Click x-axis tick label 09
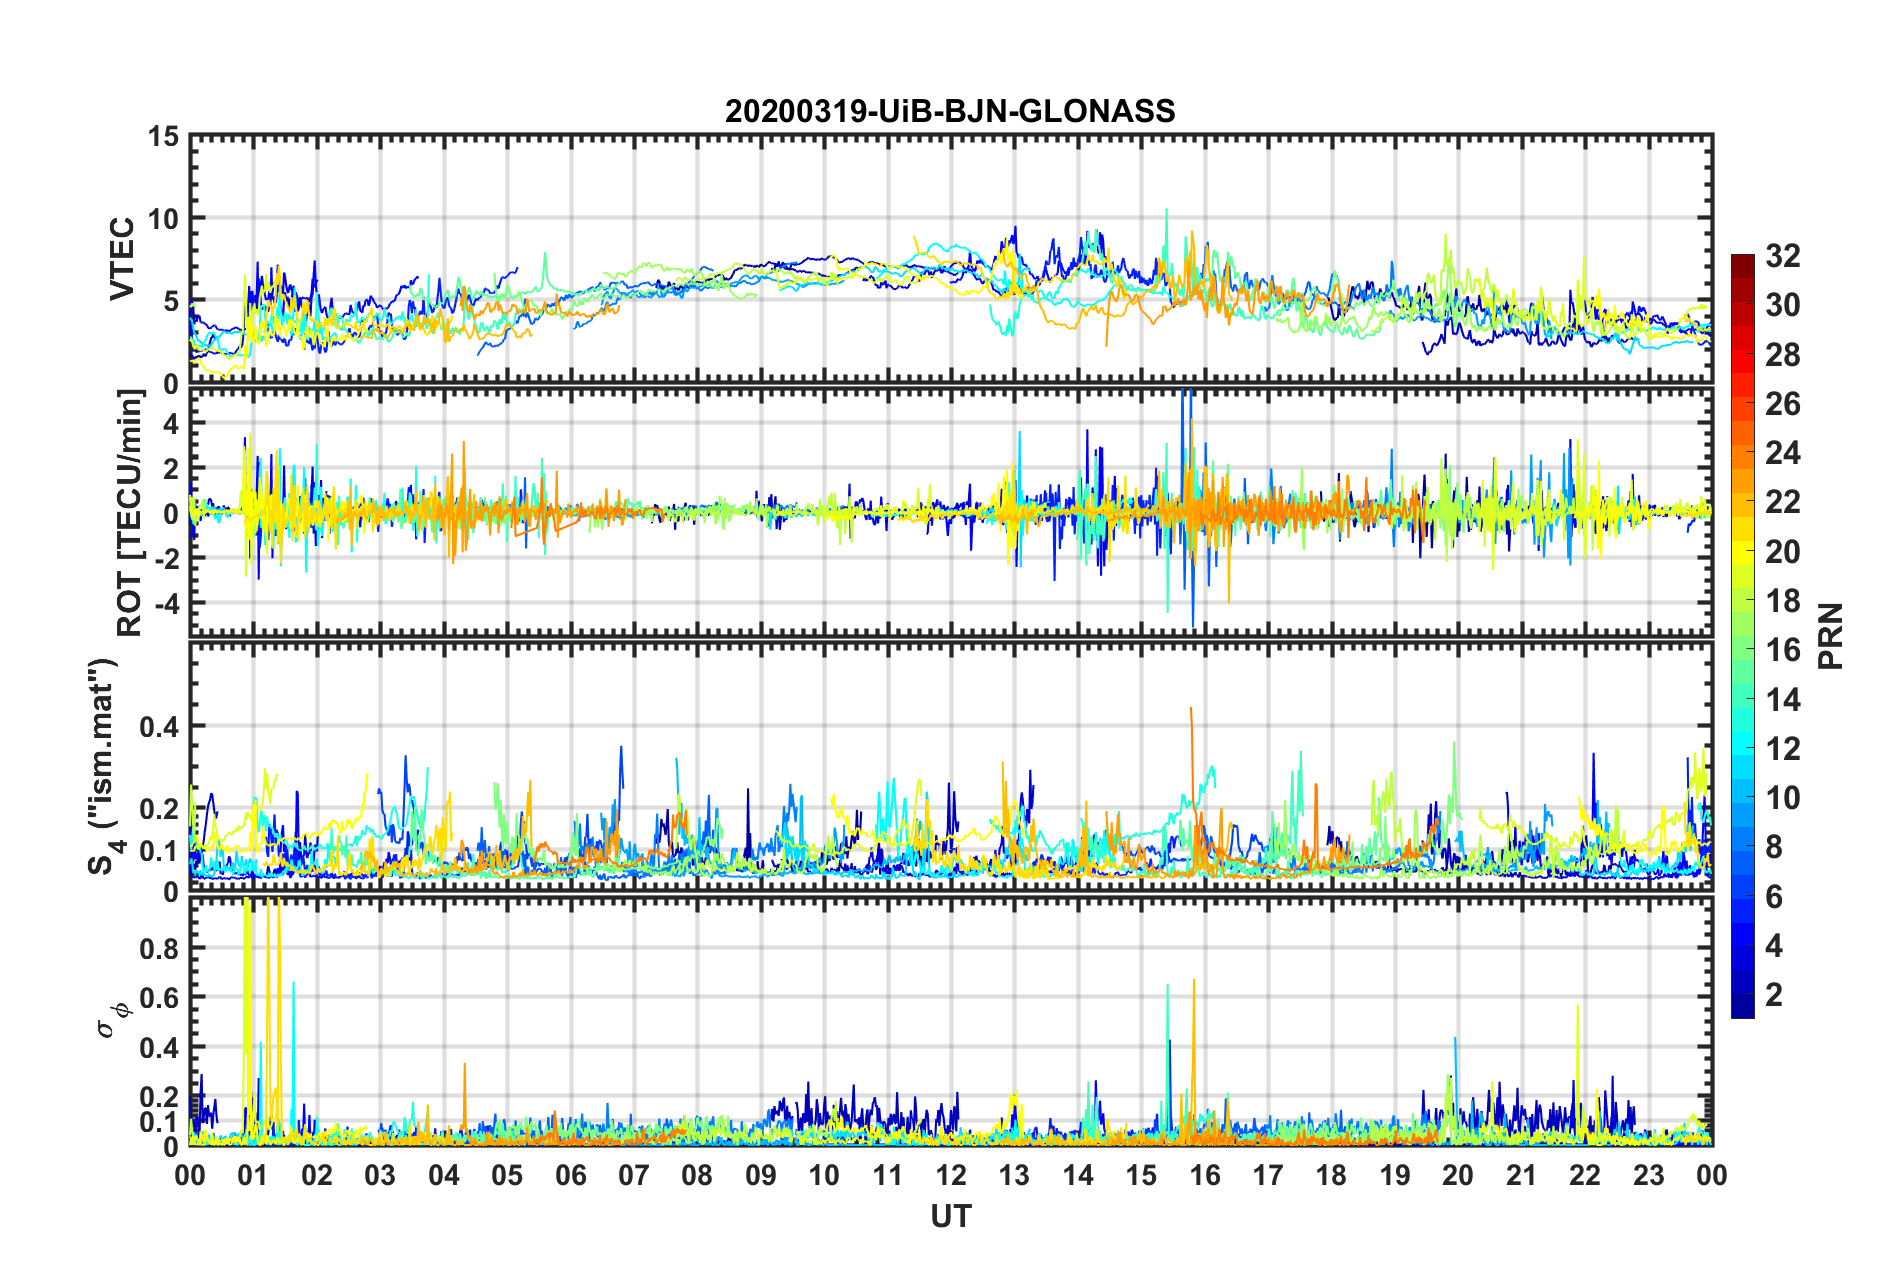This screenshot has height=1272, width=1902. pyautogui.click(x=760, y=1175)
